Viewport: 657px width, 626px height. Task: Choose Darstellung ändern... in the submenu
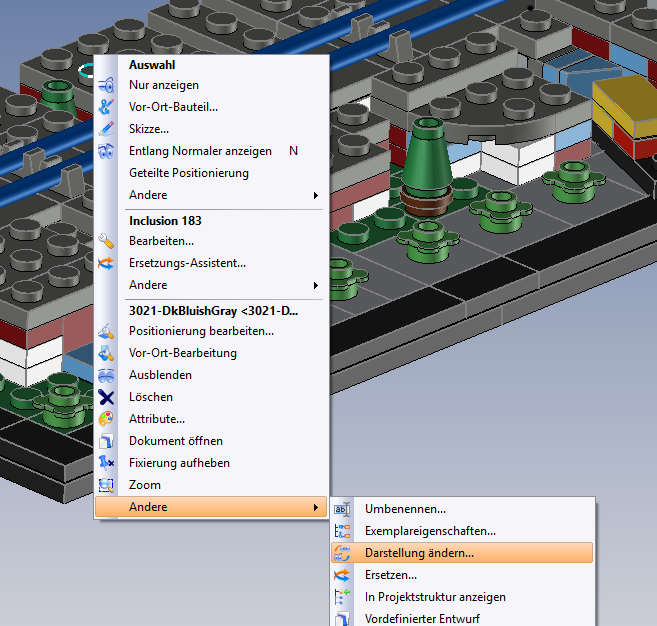(x=462, y=553)
